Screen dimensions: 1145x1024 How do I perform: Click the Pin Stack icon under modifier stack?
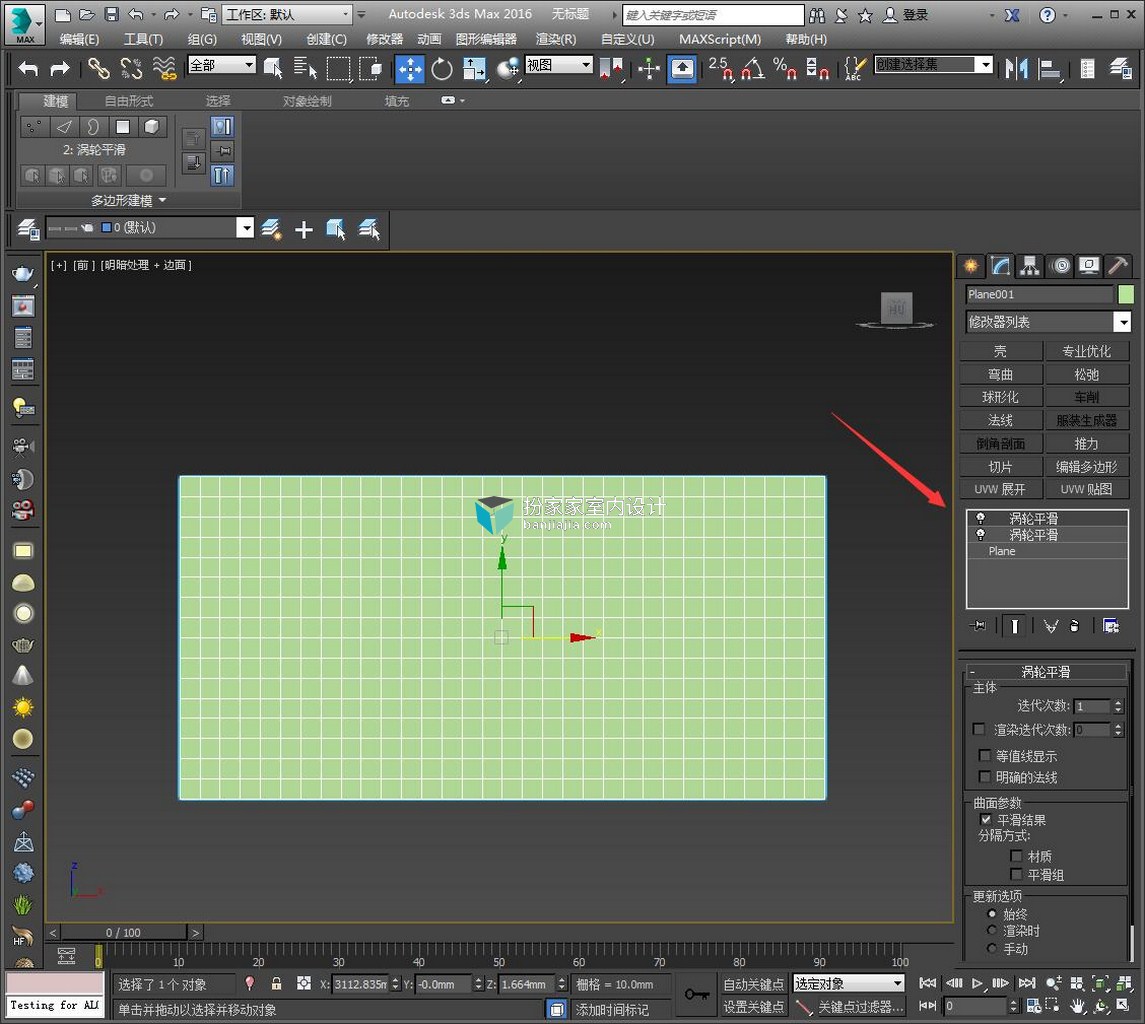click(x=978, y=626)
